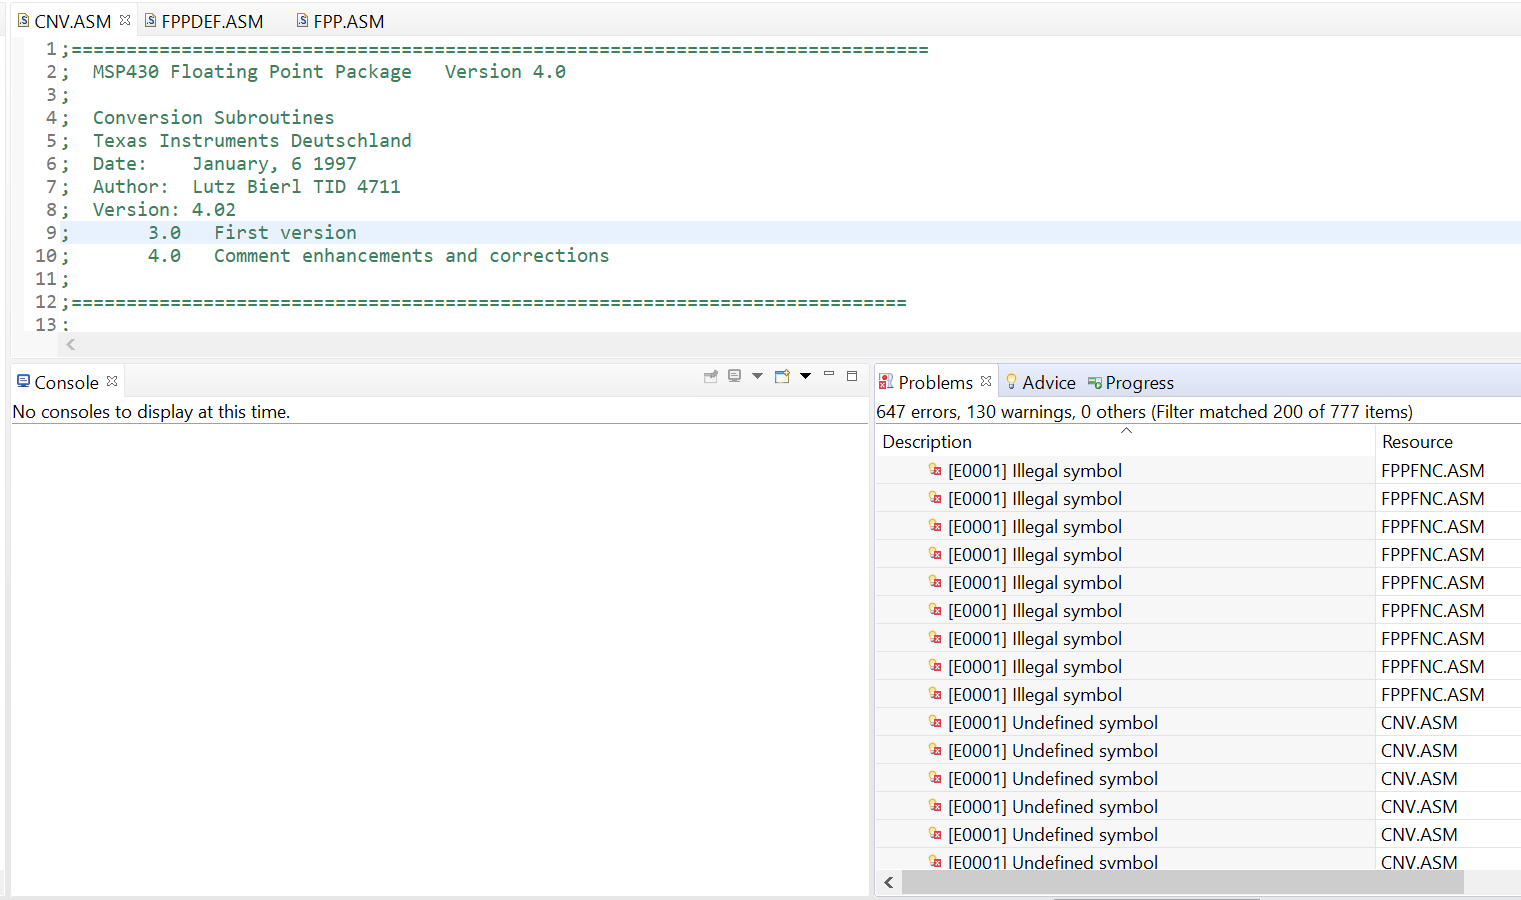Click the 'Date: January, 6 1997' line
The width and height of the screenshot is (1521, 900).
[x=224, y=163]
